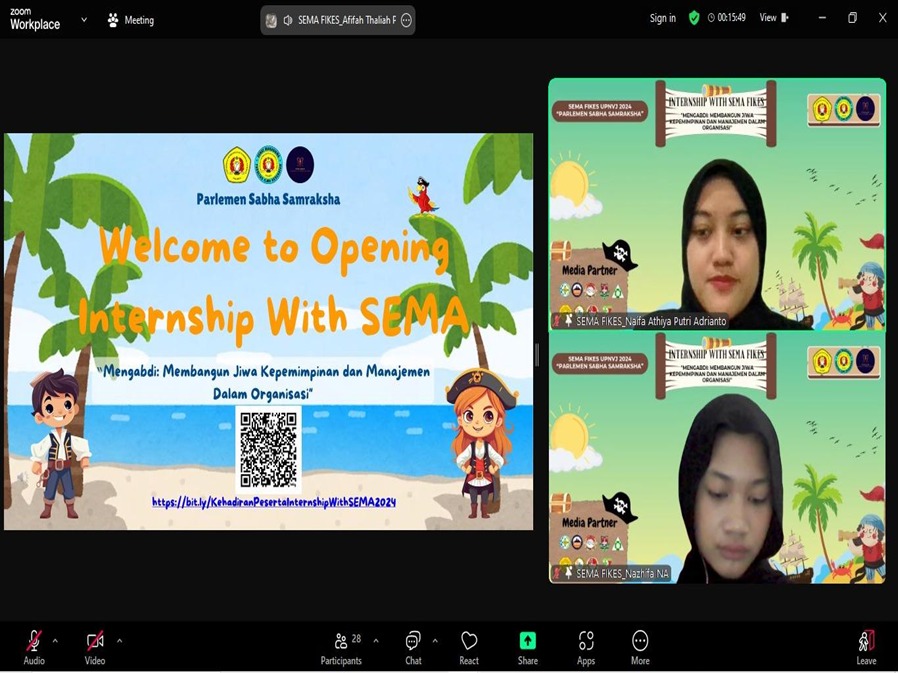Open the Participants panel
898x673 pixels.
pos(341,645)
